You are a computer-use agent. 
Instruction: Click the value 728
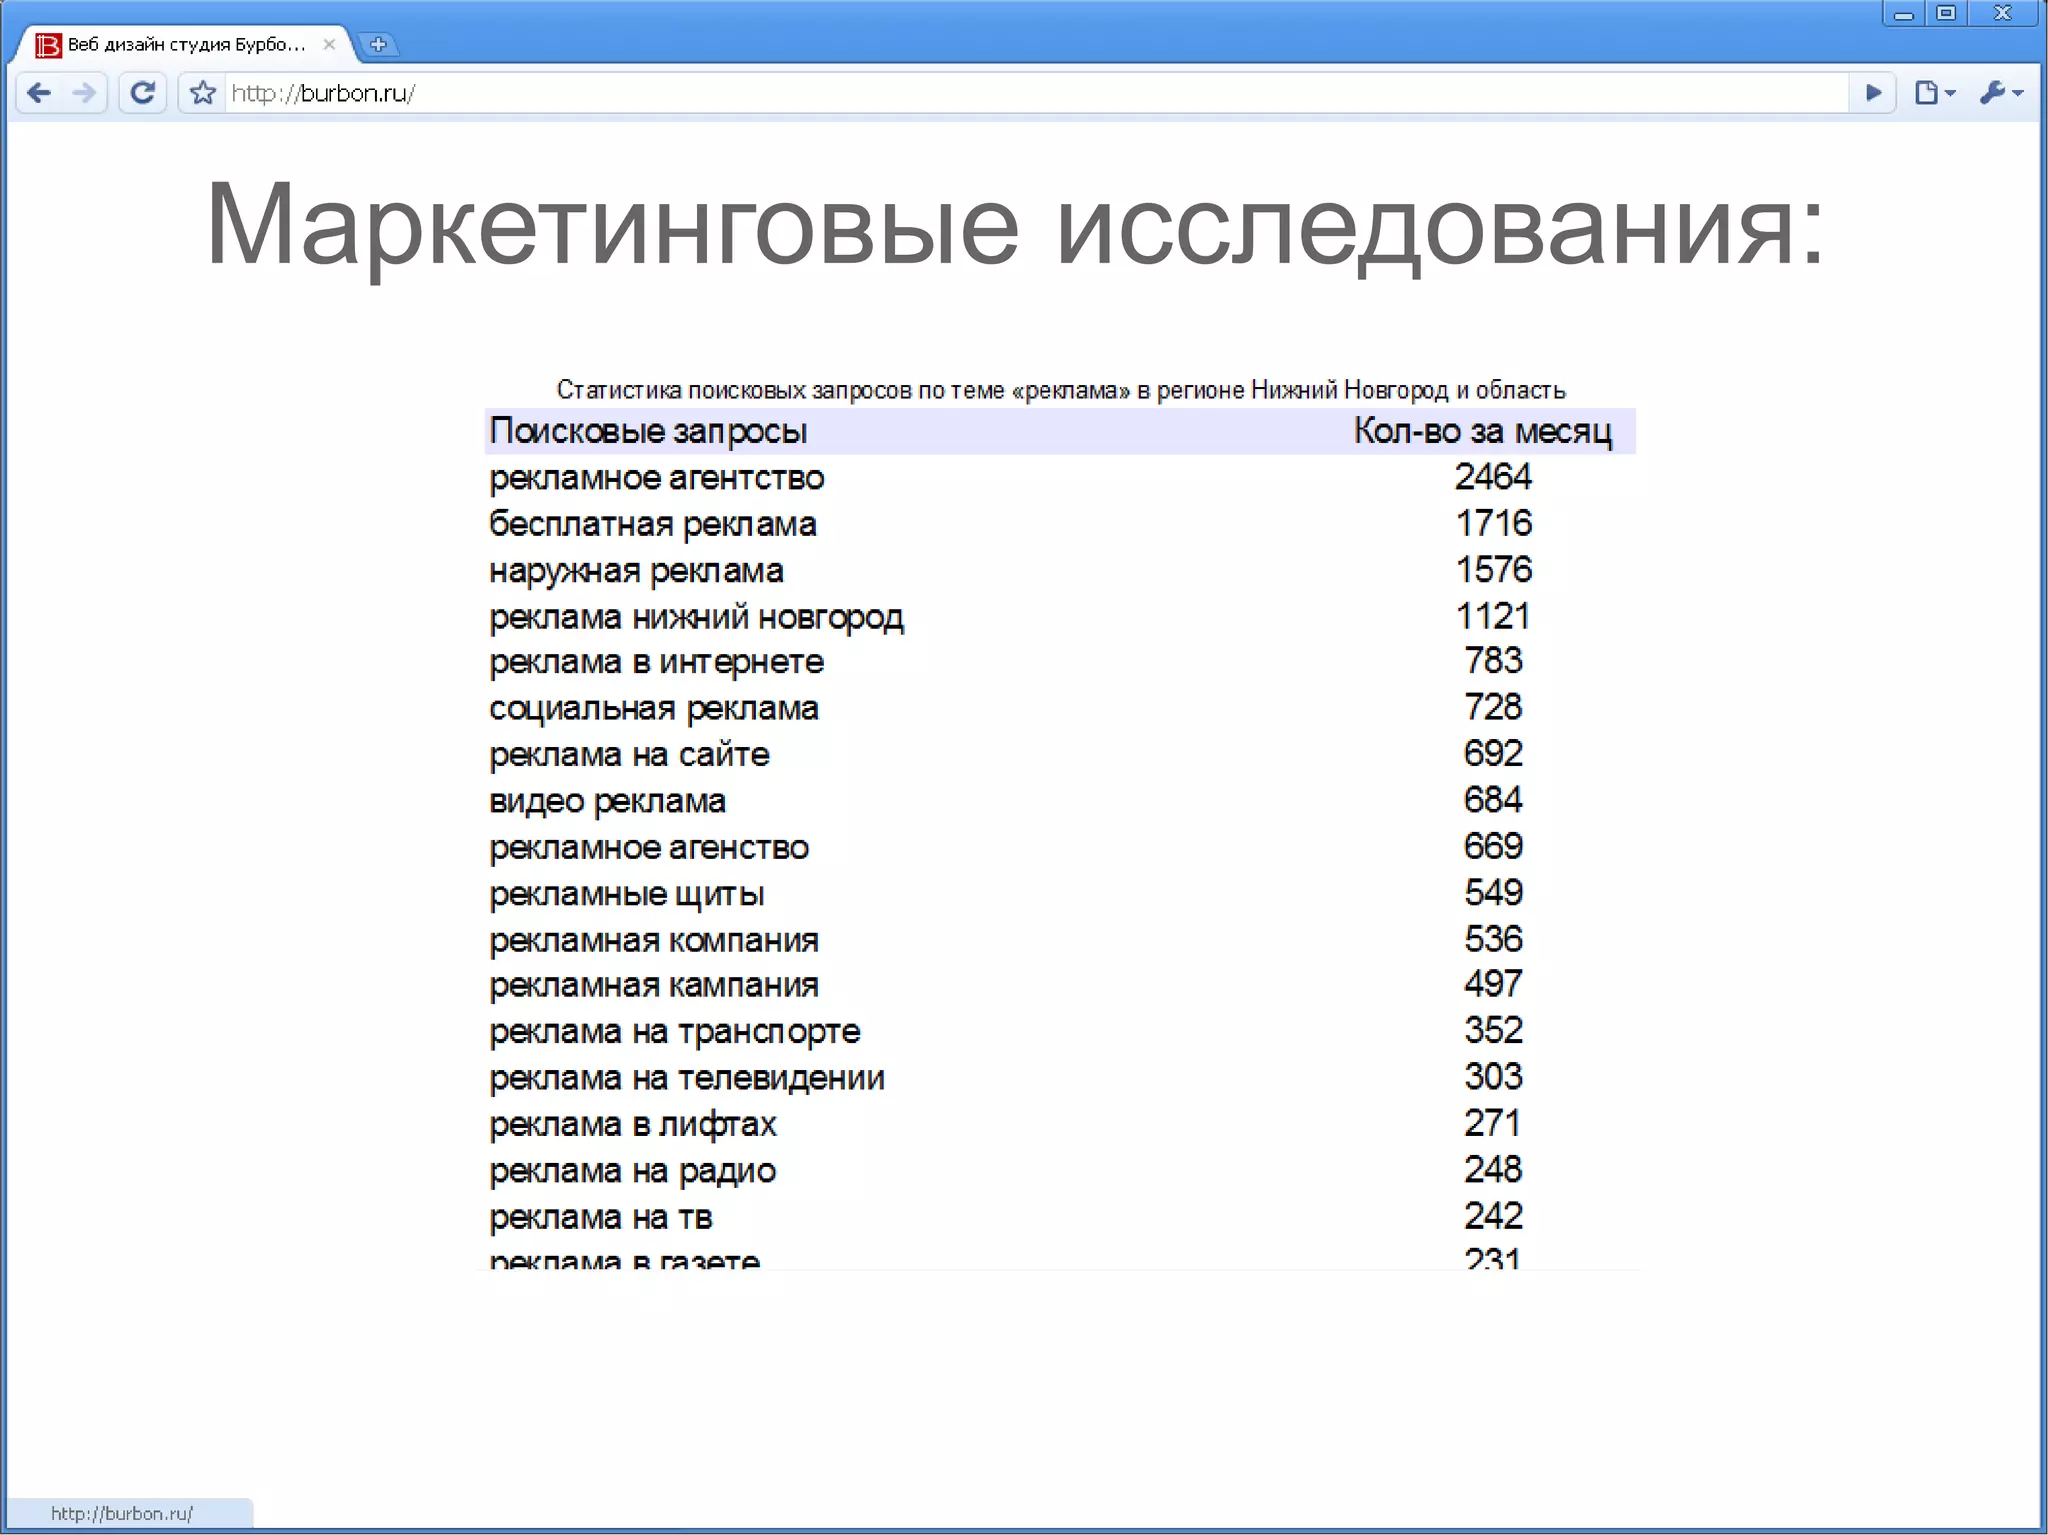(x=1493, y=707)
